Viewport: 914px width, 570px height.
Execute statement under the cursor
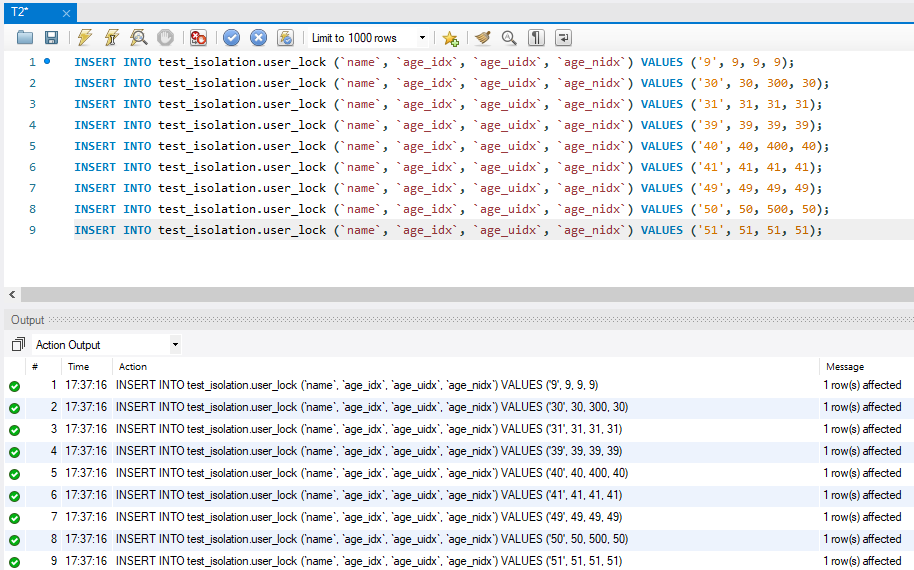pyautogui.click(x=111, y=38)
